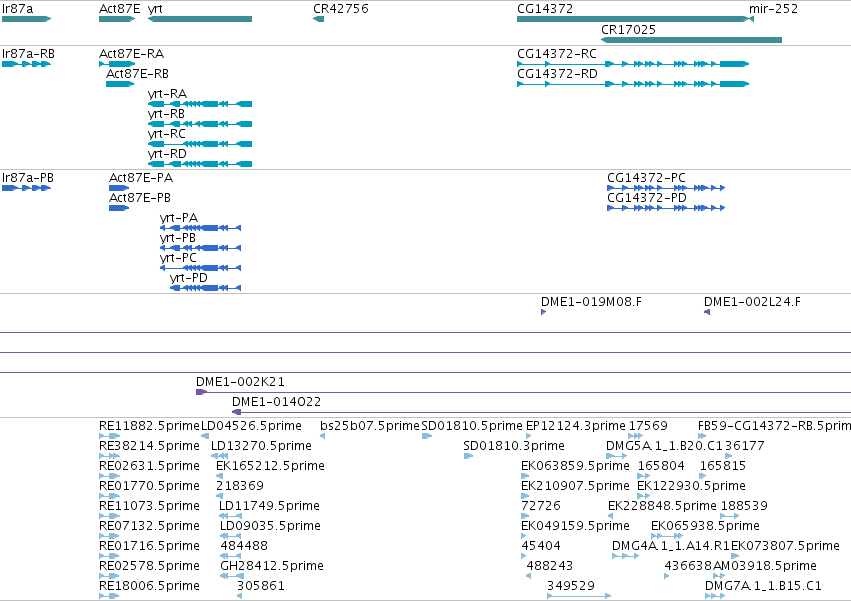Select the CG14372-PD protein feature
851x601 pixels.
click(666, 208)
